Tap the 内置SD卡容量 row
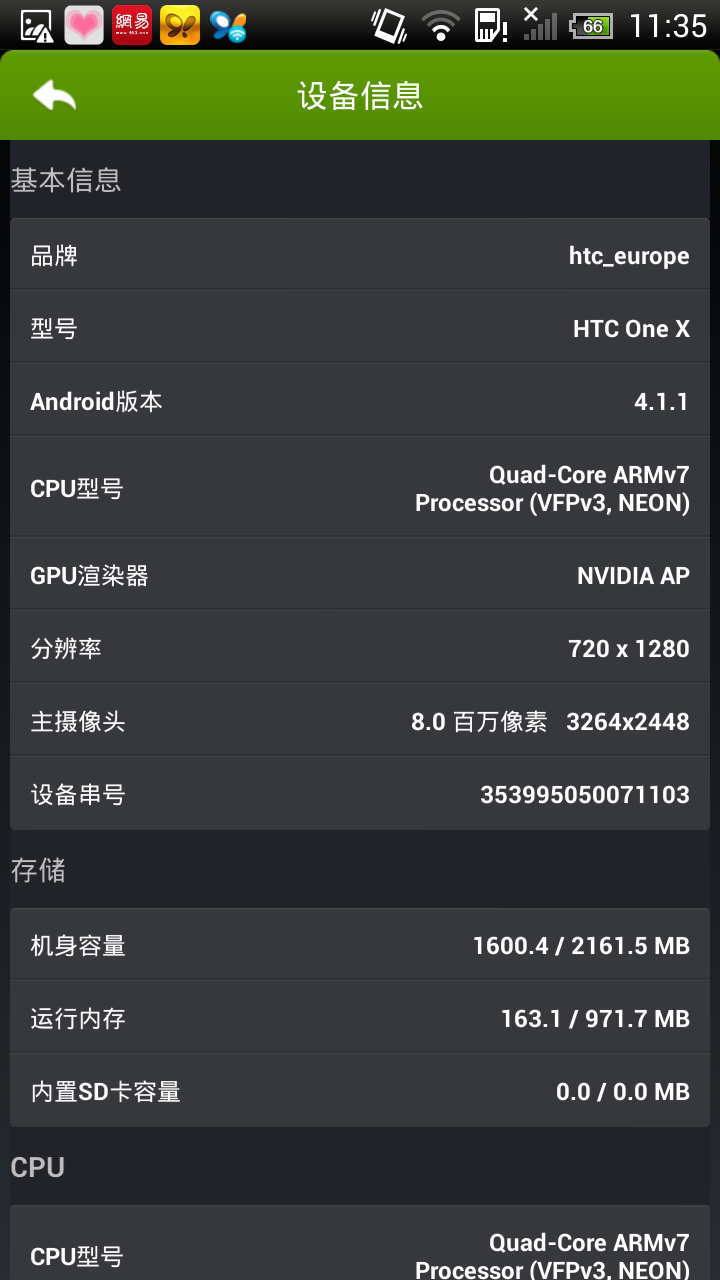Viewport: 720px width, 1280px height. pos(360,1092)
